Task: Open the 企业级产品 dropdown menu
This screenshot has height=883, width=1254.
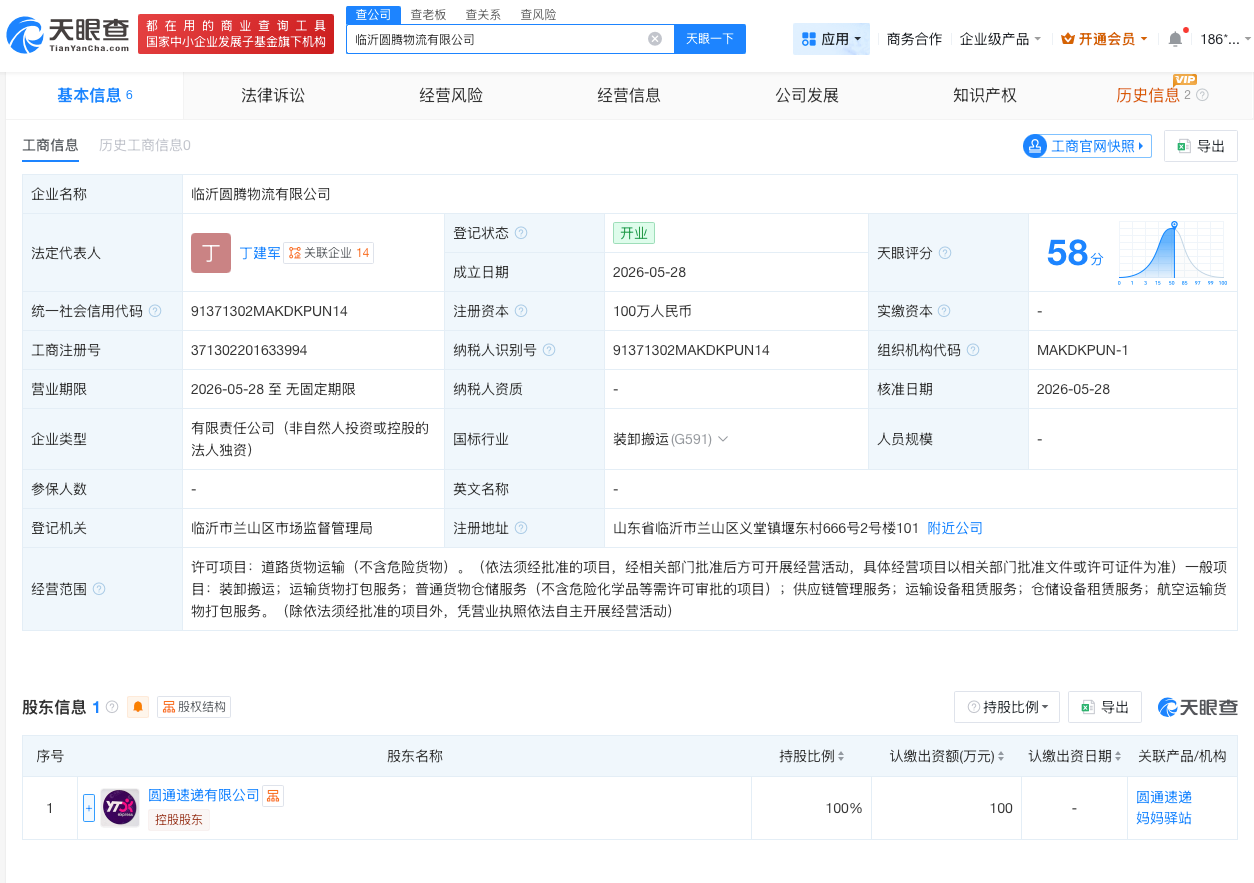Action: click(1000, 39)
